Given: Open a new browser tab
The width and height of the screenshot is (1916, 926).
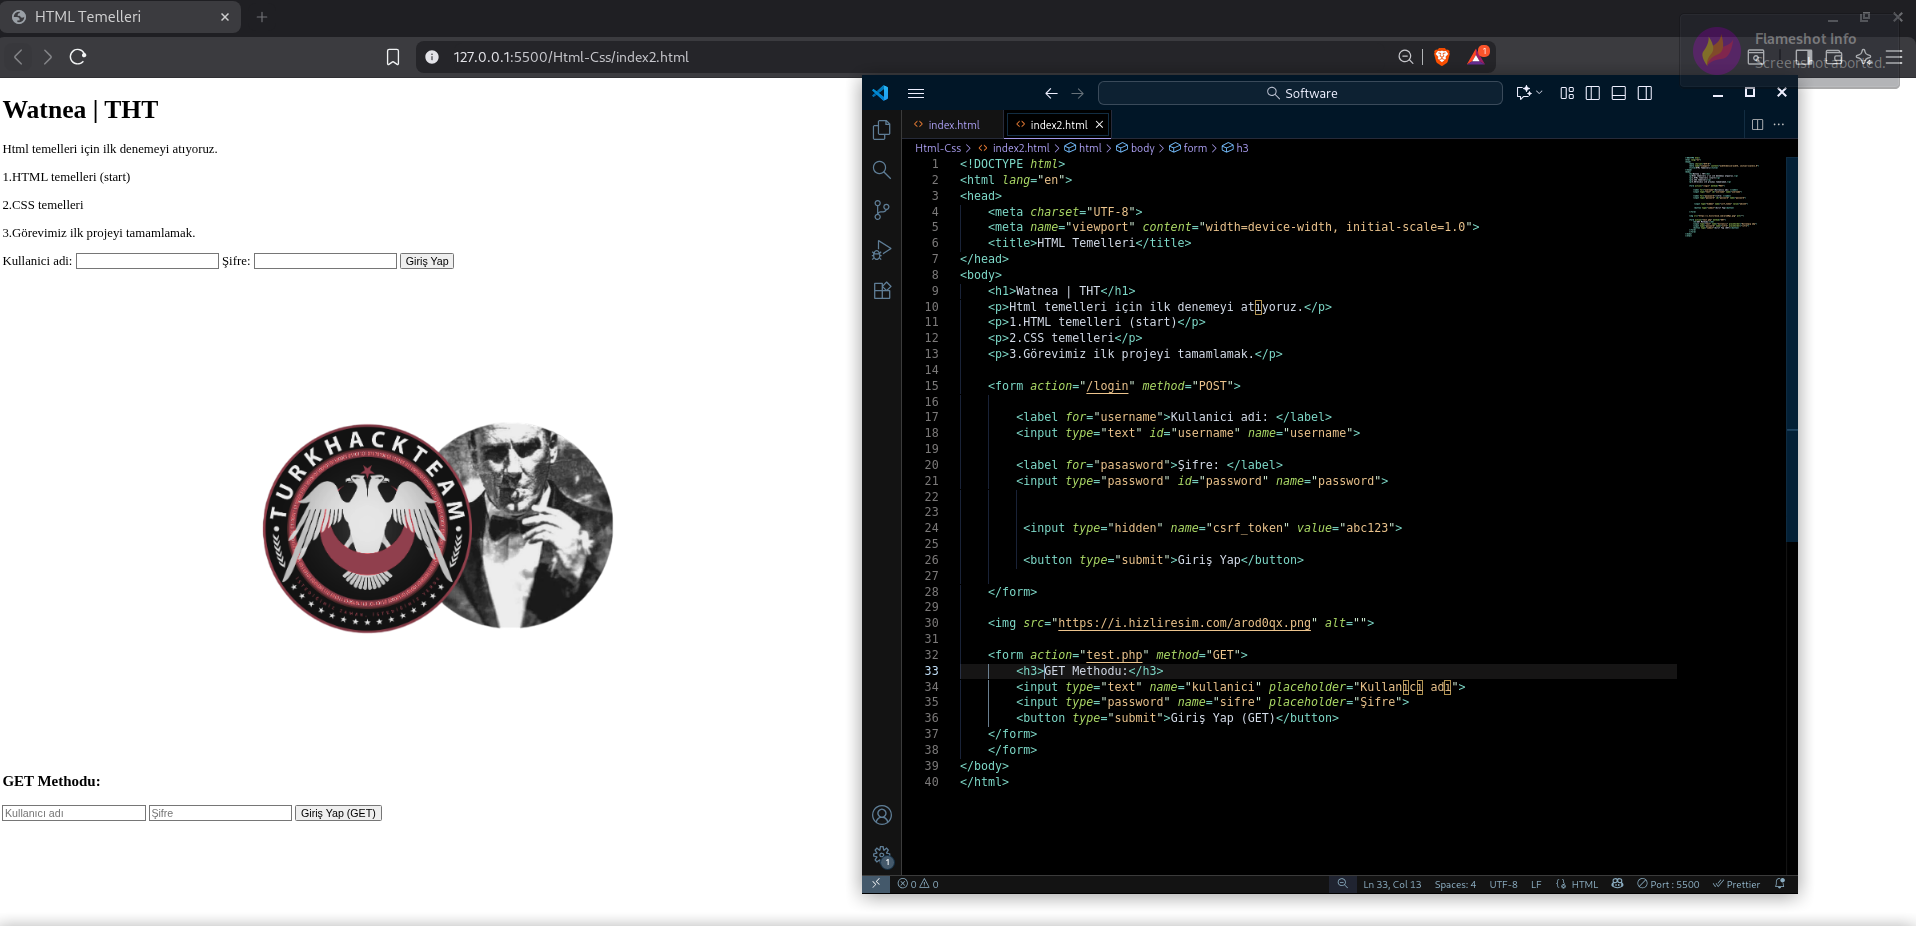Looking at the screenshot, I should pos(262,17).
